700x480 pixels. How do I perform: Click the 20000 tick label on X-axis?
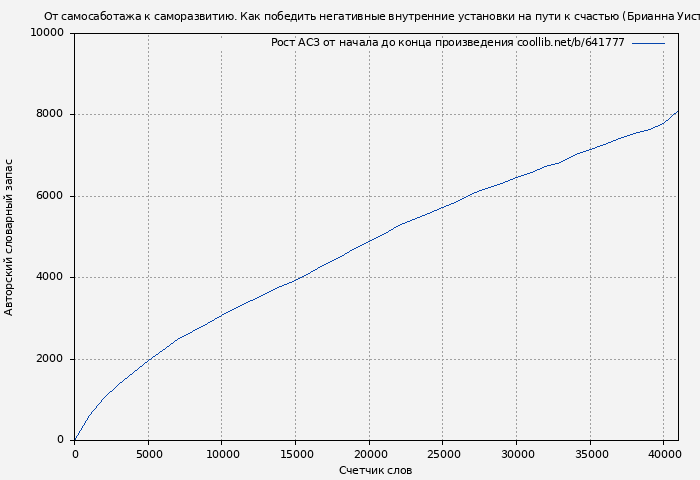pyautogui.click(x=369, y=453)
